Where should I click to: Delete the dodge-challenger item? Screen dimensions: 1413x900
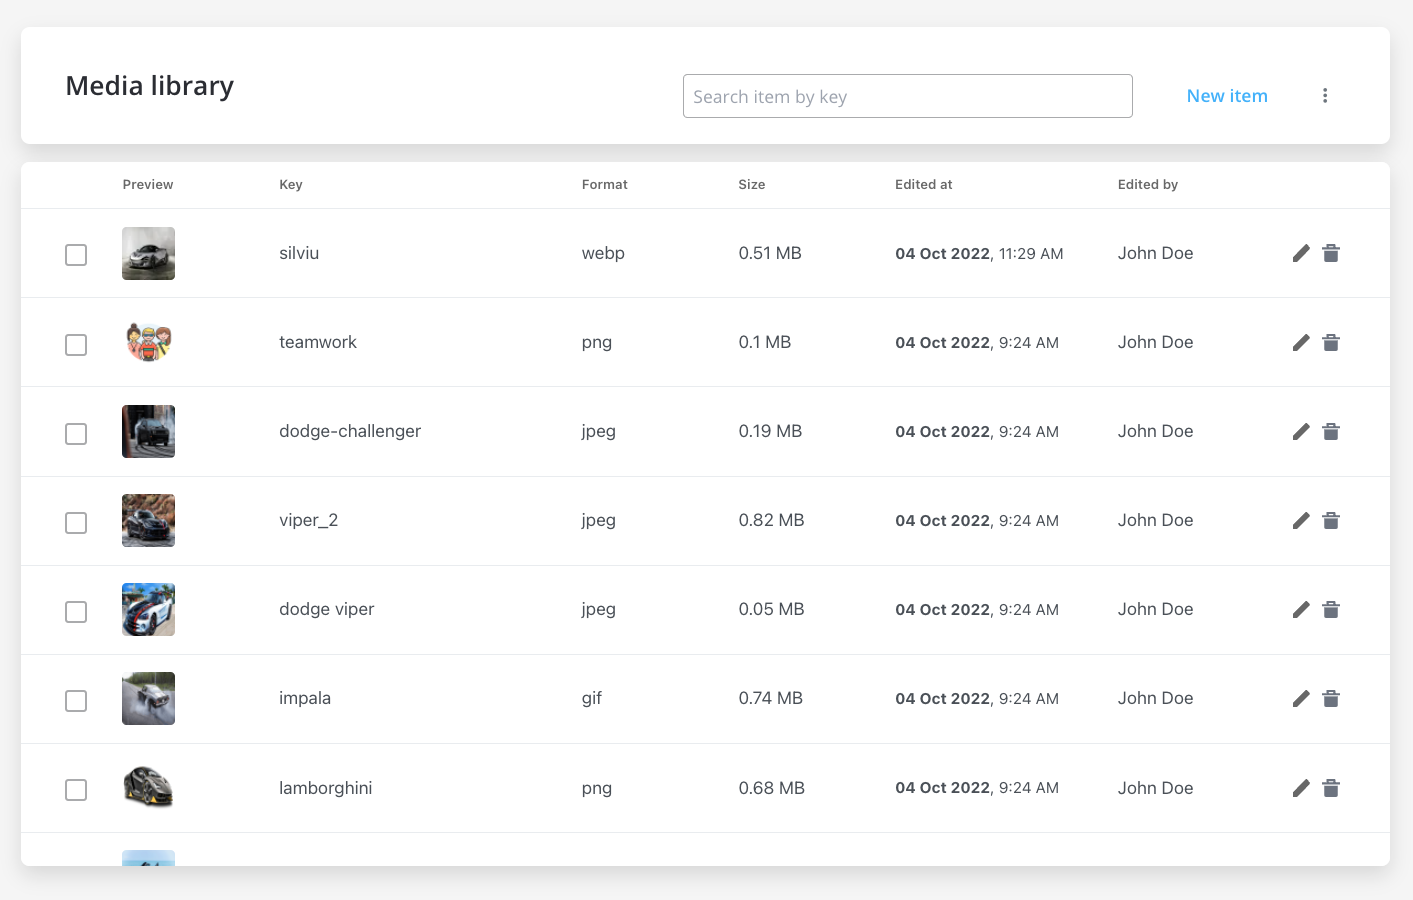click(x=1330, y=431)
